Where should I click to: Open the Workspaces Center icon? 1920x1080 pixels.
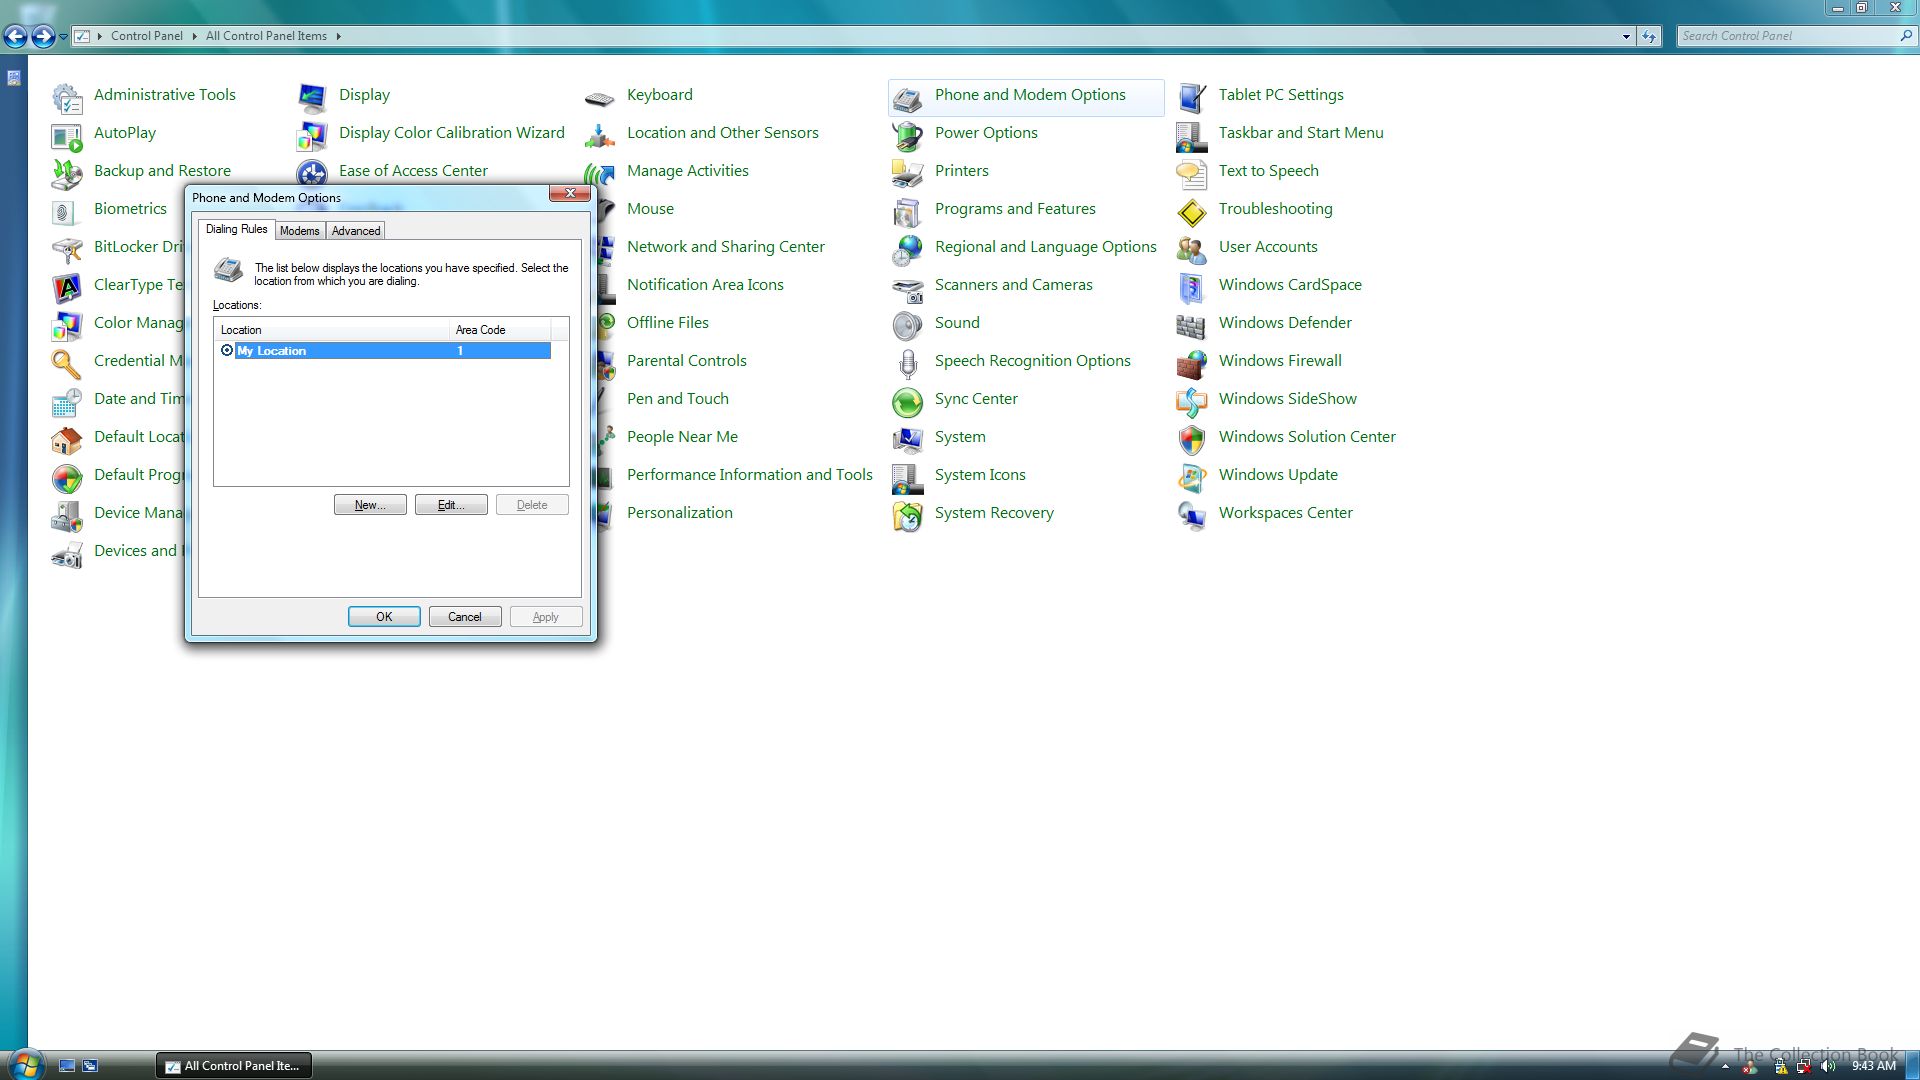coord(1192,515)
